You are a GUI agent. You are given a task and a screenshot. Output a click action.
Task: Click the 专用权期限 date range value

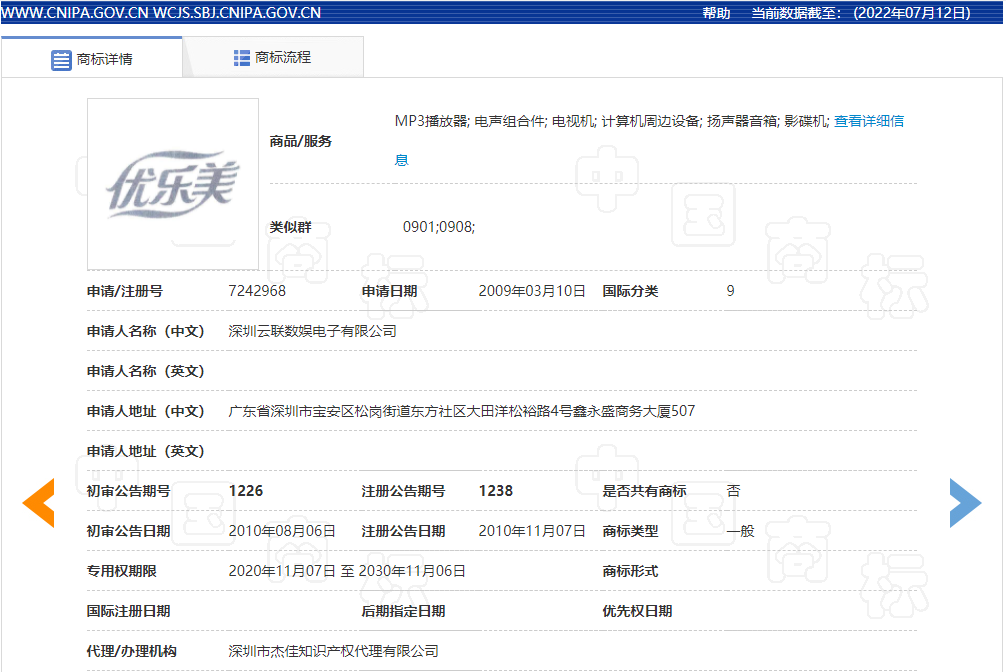click(347, 571)
